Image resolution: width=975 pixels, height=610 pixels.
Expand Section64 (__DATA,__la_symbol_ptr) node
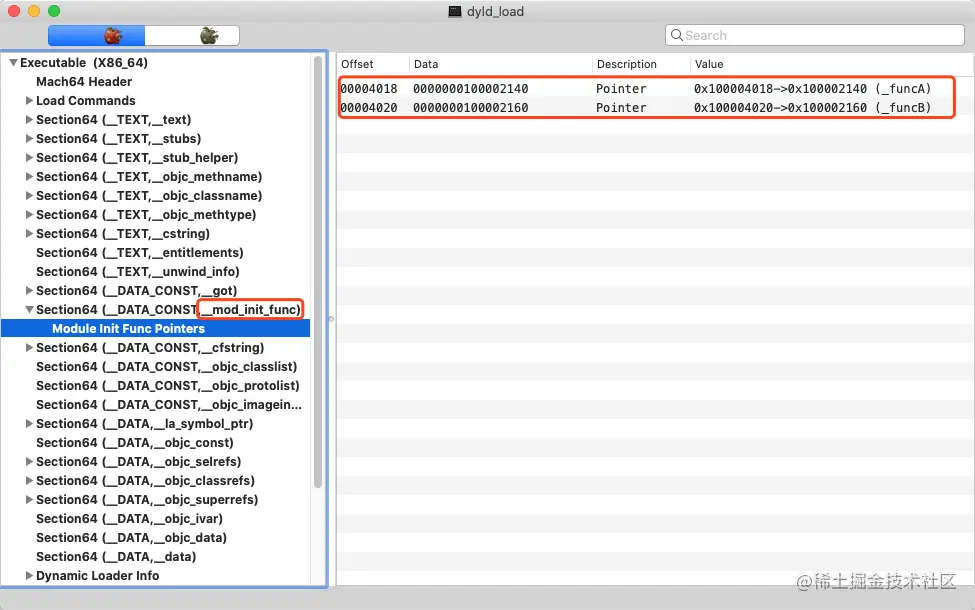click(x=29, y=423)
